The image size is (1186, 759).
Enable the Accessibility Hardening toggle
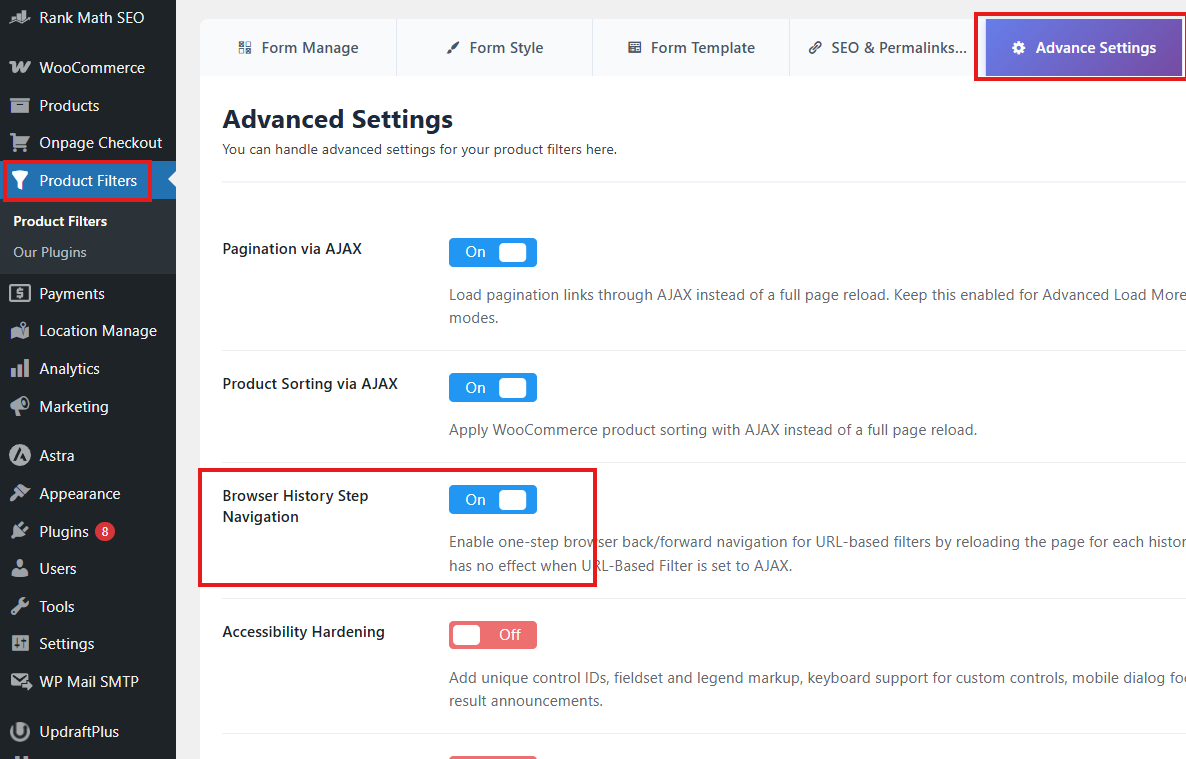pos(492,635)
